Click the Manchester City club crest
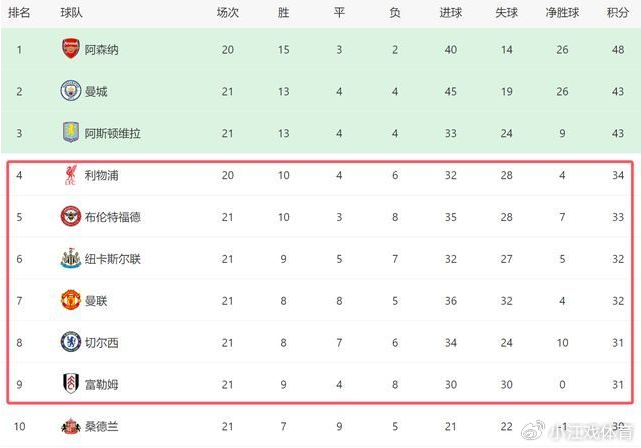Image resolution: width=641 pixels, height=448 pixels. point(70,91)
